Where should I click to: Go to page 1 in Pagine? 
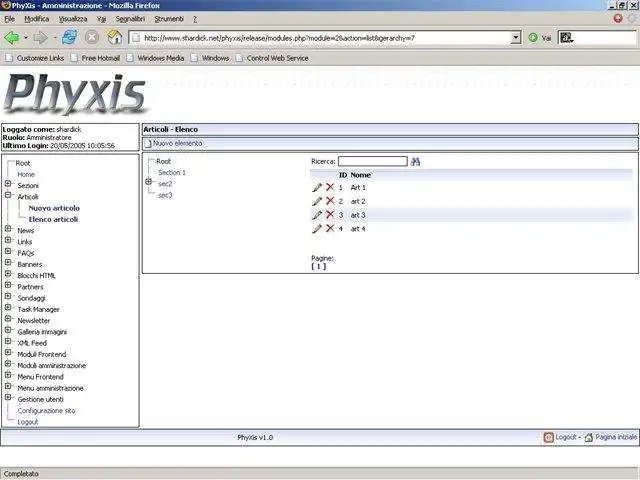(319, 266)
